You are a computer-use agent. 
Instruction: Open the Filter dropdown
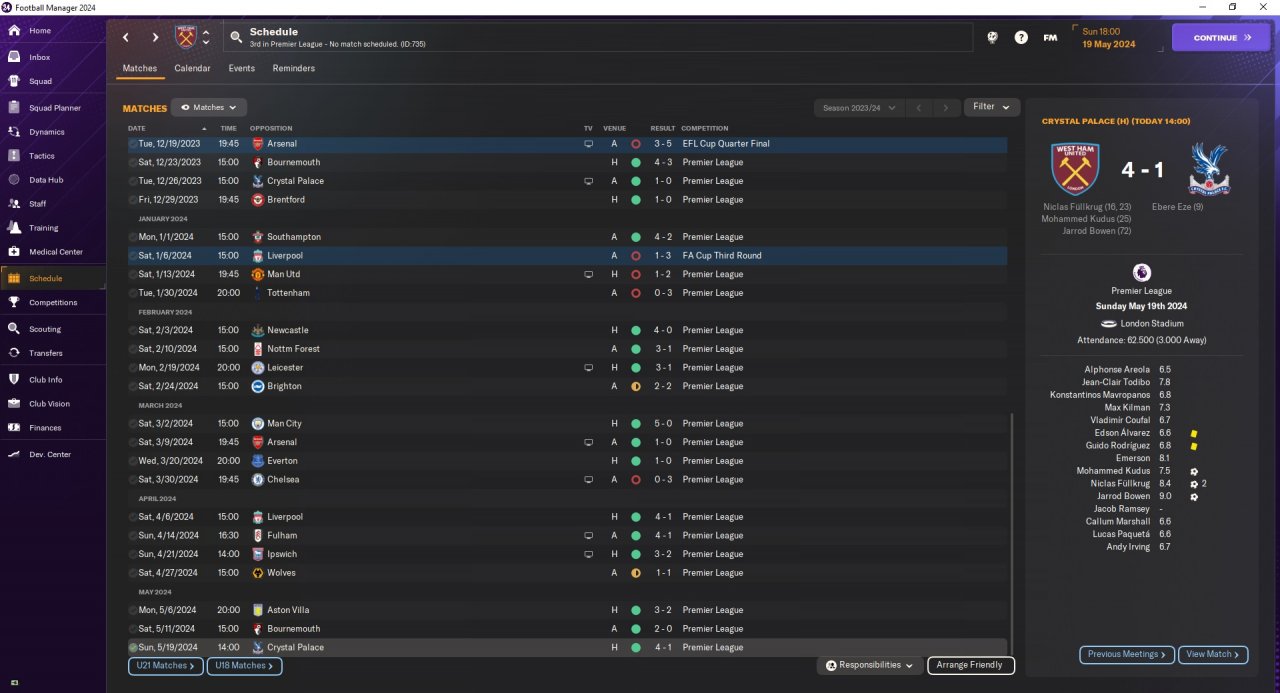[x=992, y=107]
